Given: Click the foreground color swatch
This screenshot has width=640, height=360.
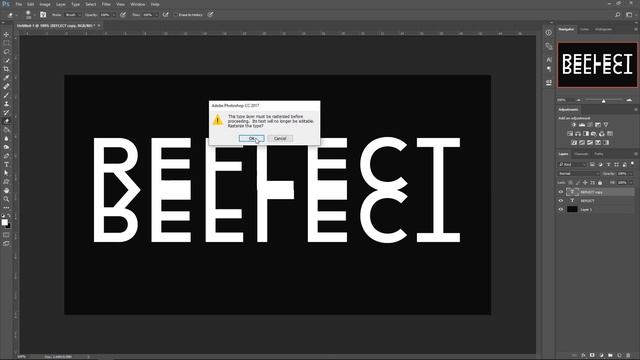Looking at the screenshot, I should [x=4, y=222].
